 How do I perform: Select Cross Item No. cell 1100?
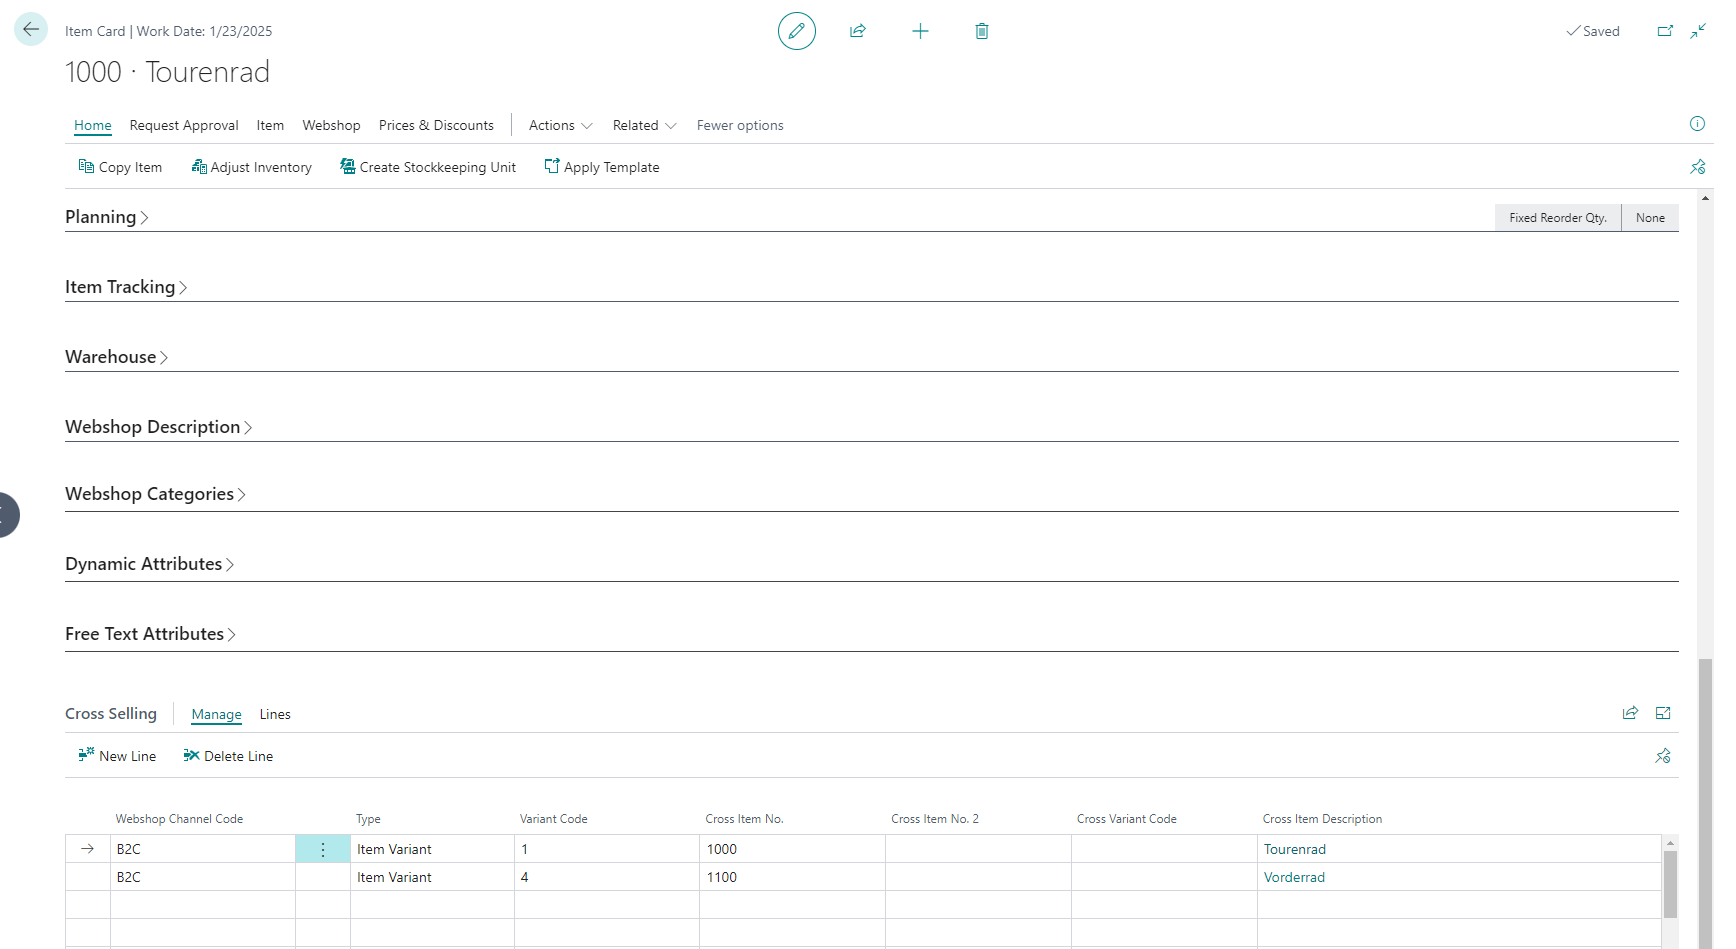point(792,877)
